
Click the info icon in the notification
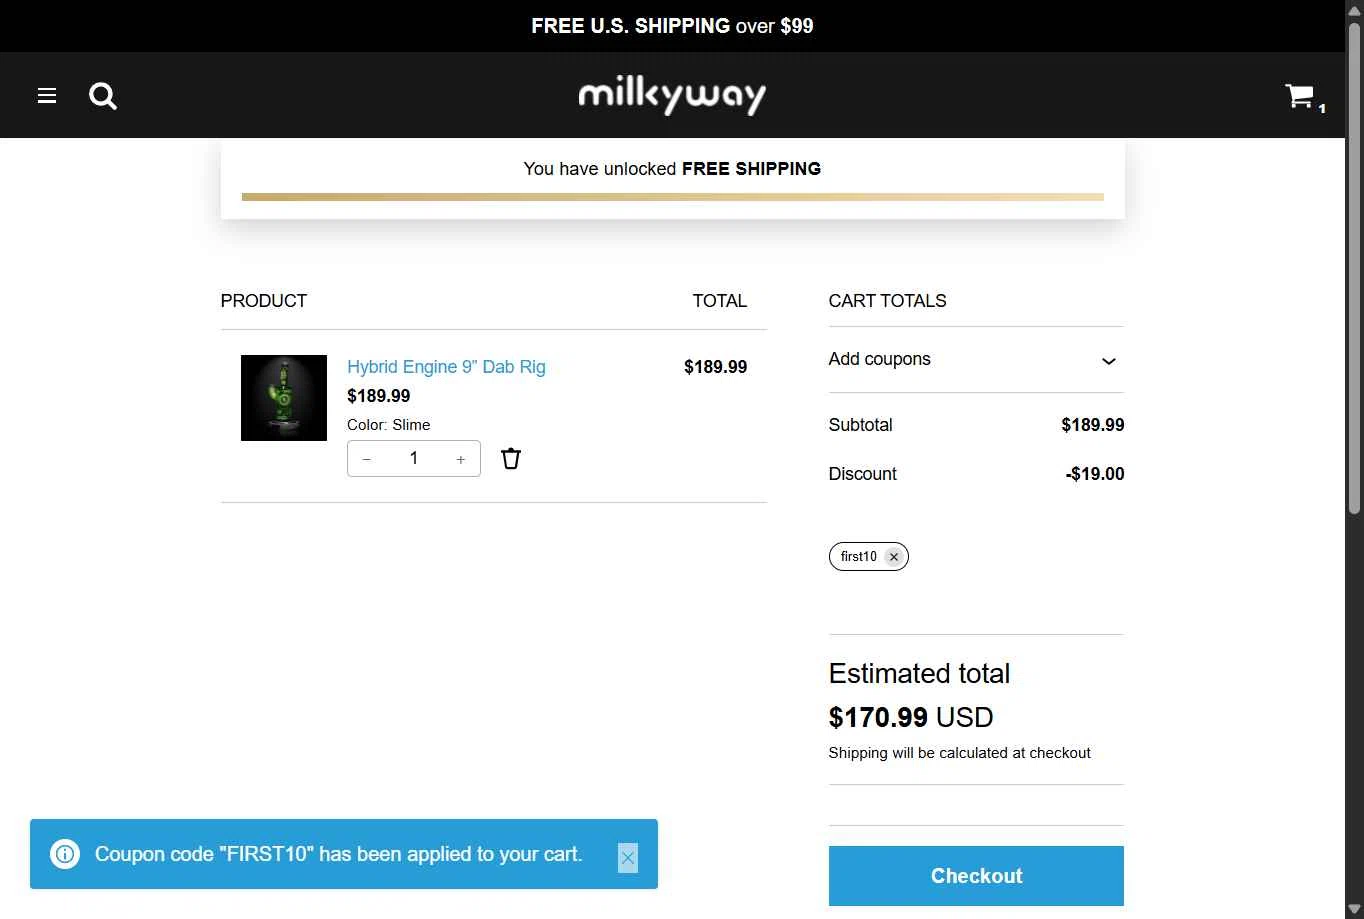point(65,854)
